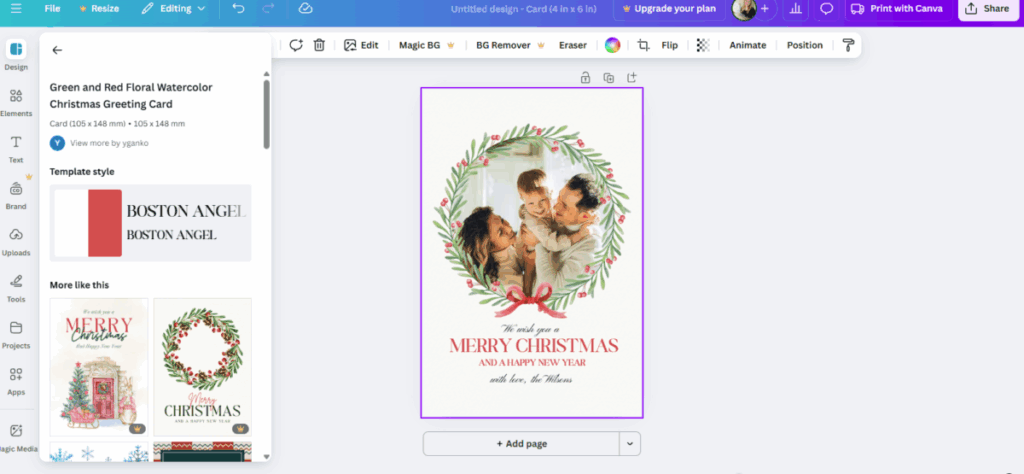The image size is (1024, 474).
Task: Open the transparency checkerboard icon
Action: (703, 45)
